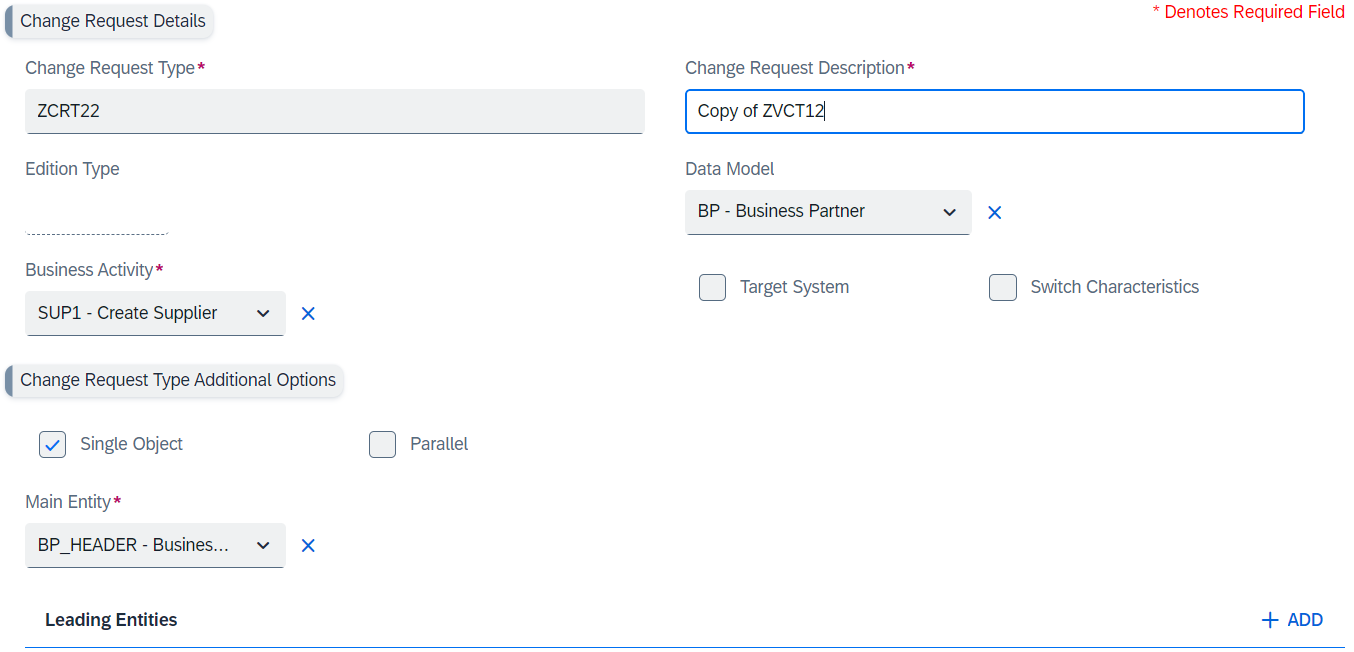Uncheck the Single Object checkbox
The image size is (1354, 652).
click(x=52, y=444)
